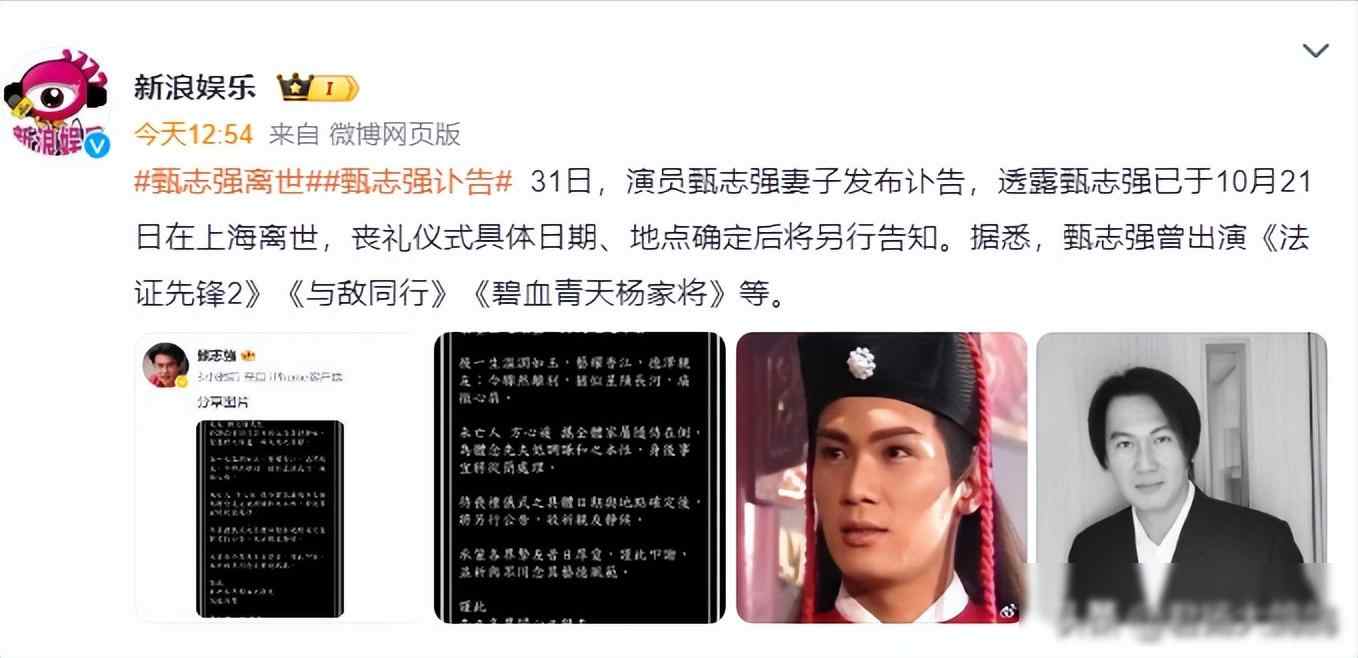The width and height of the screenshot is (1358, 658).
Task: Open the first Weibo post screenshot thumbnail
Action: tap(279, 478)
